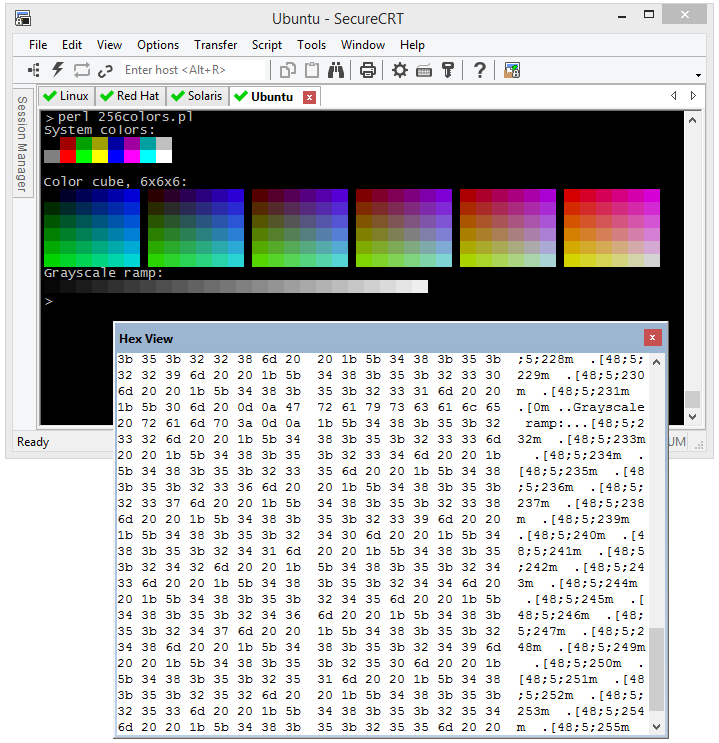This screenshot has height=743, width=719.
Task: Click the Find binoculars icon
Action: 336,70
